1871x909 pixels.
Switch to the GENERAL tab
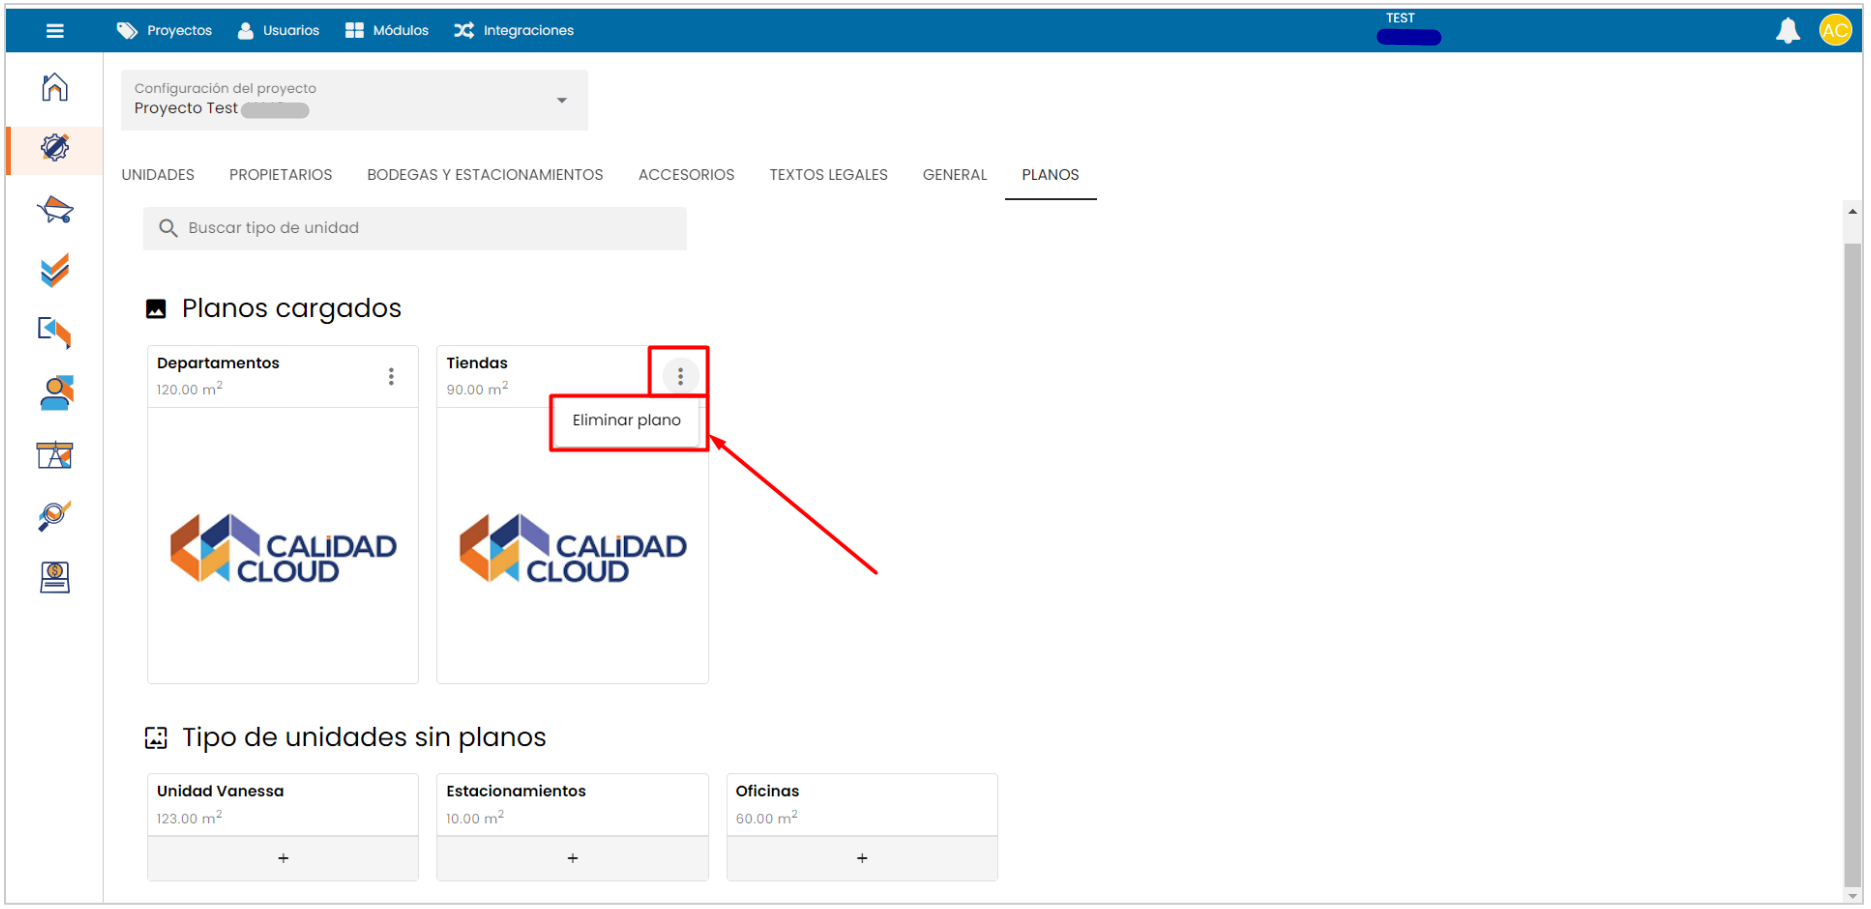click(x=955, y=175)
